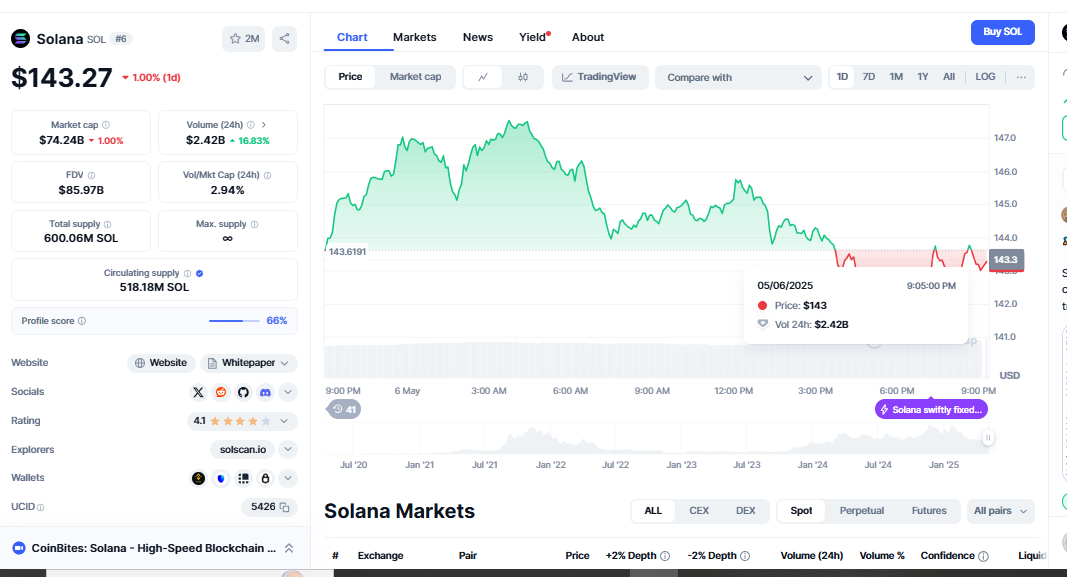Click the Circulating supply info icon
This screenshot has width=1067, height=577.
187,273
